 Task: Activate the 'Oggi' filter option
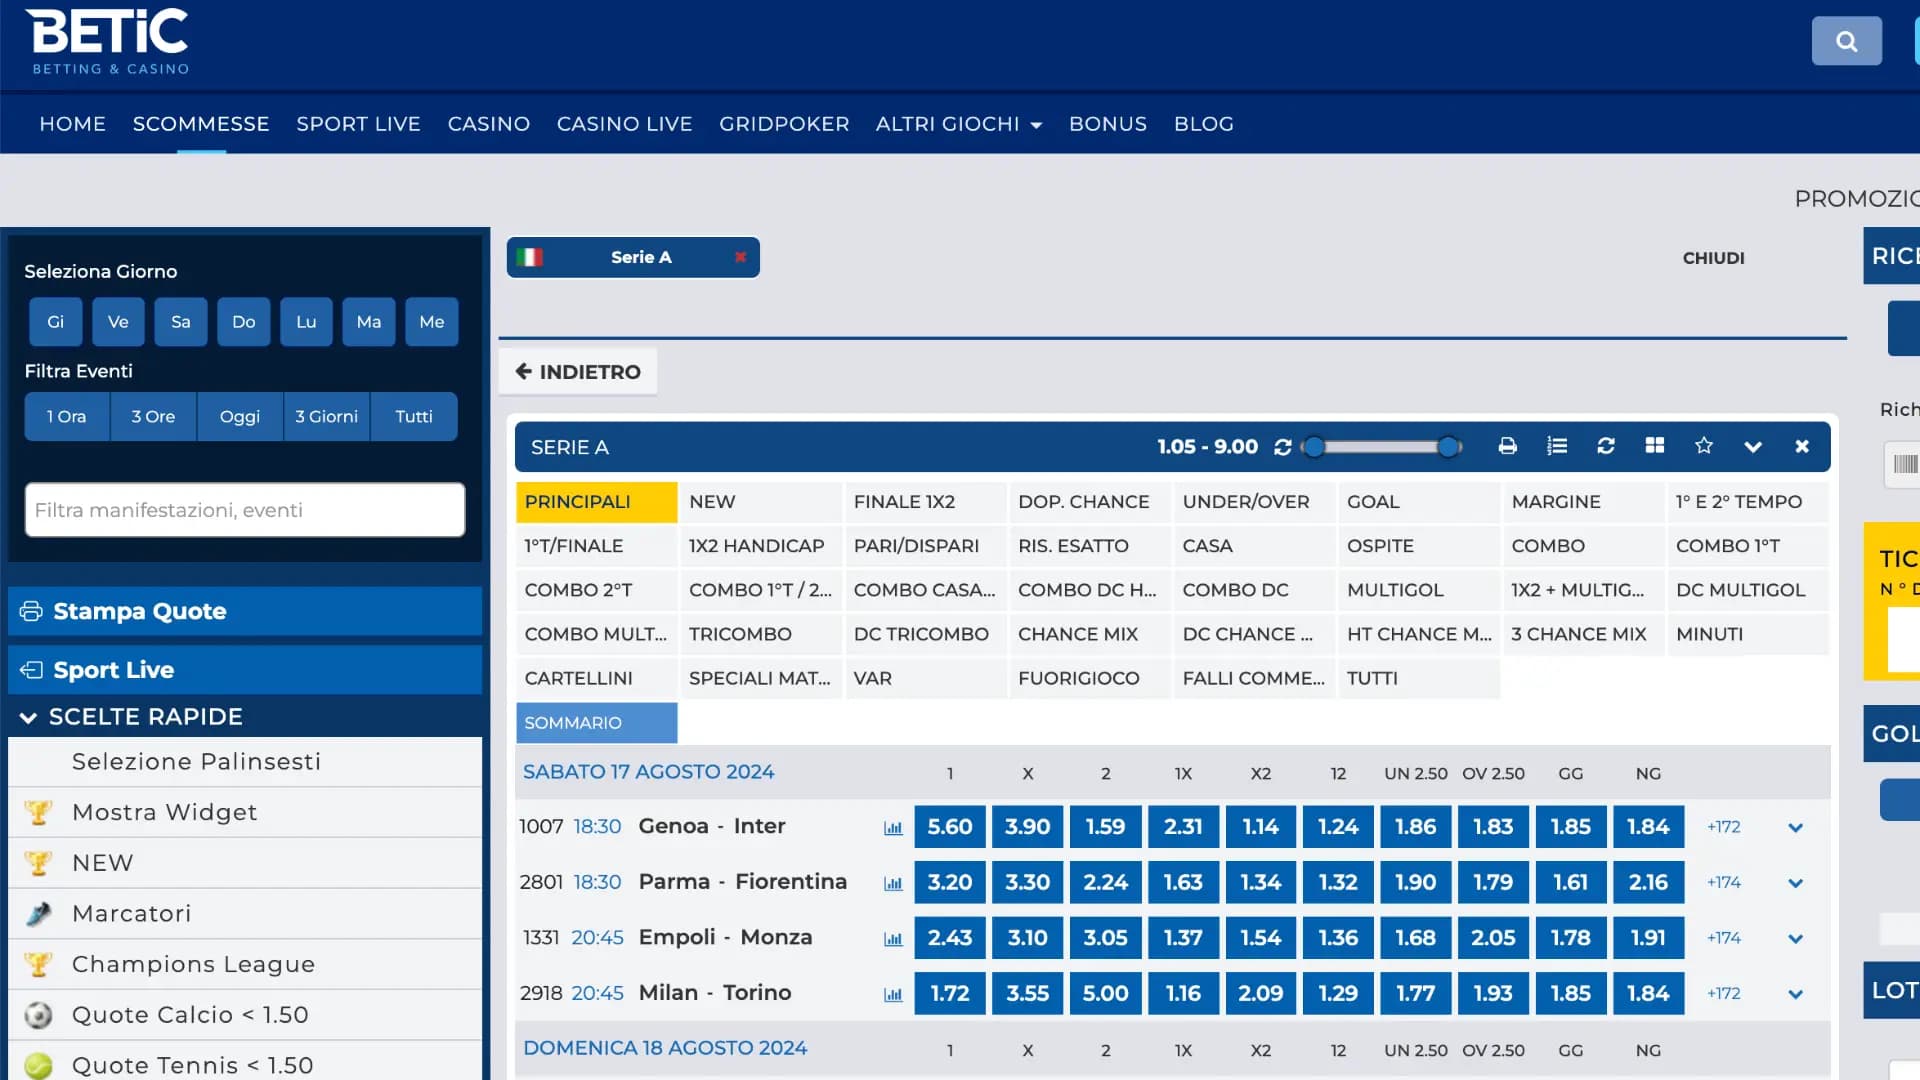[240, 416]
